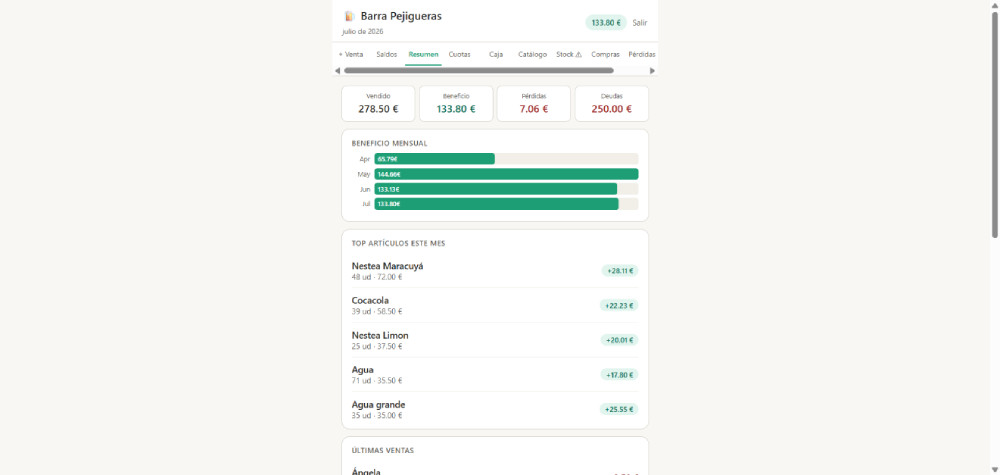The image size is (1000, 475).
Task: Click the julio de 2026 date label
Action: coord(362,31)
